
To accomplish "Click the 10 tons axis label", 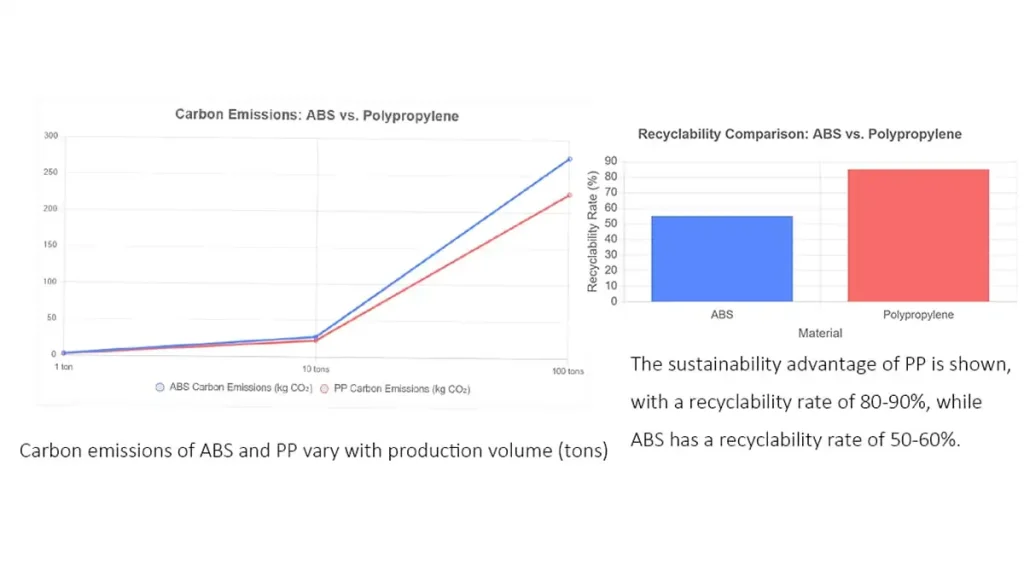I will (313, 367).
